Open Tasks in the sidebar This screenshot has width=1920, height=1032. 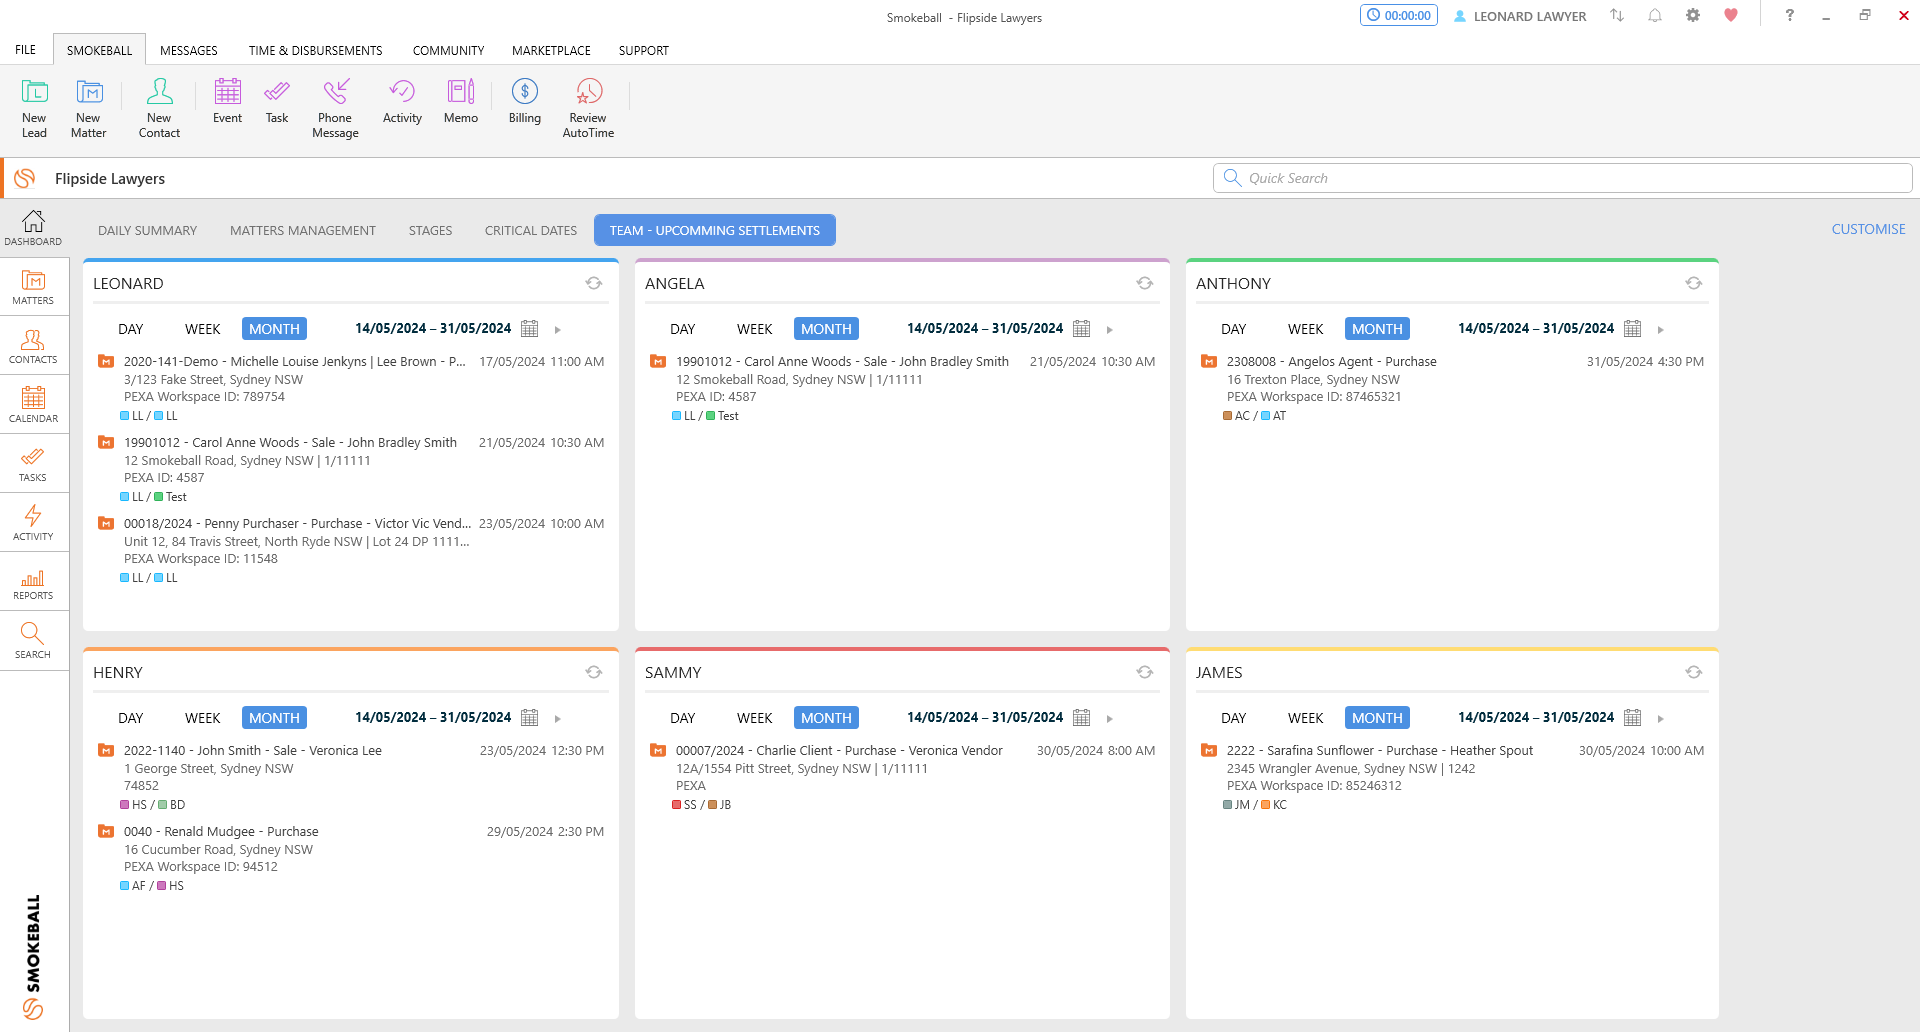point(33,464)
